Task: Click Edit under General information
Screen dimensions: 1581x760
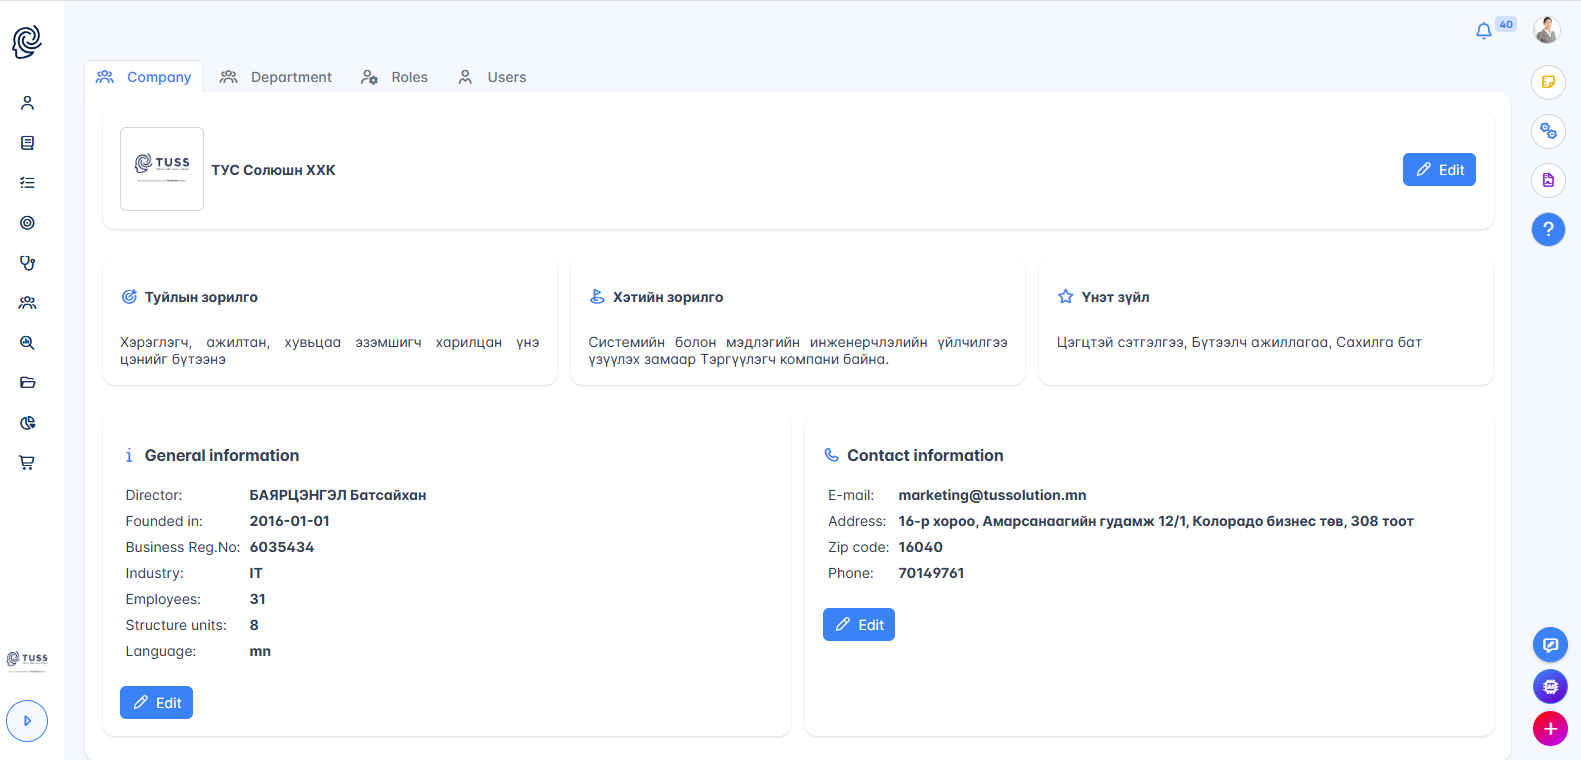Action: pos(156,703)
